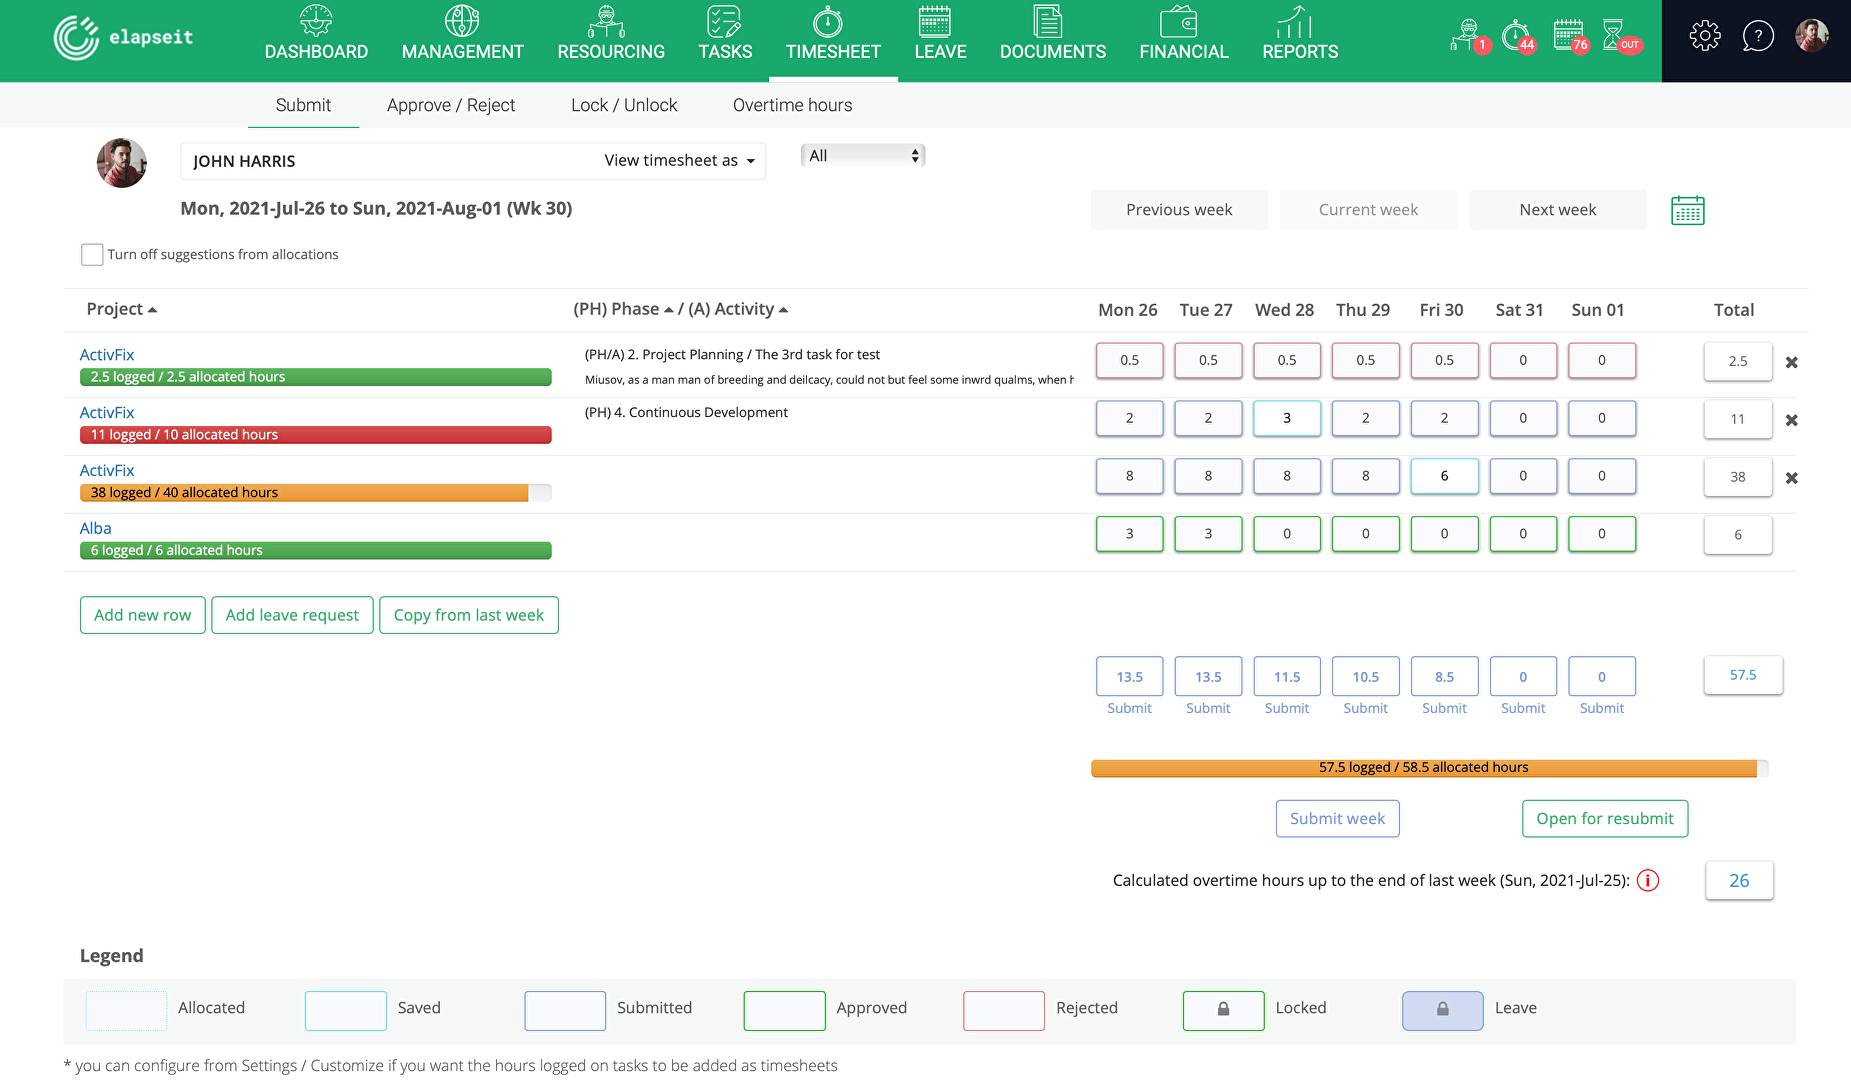1851x1080 pixels.
Task: Click Open for resubmit
Action: click(x=1605, y=818)
